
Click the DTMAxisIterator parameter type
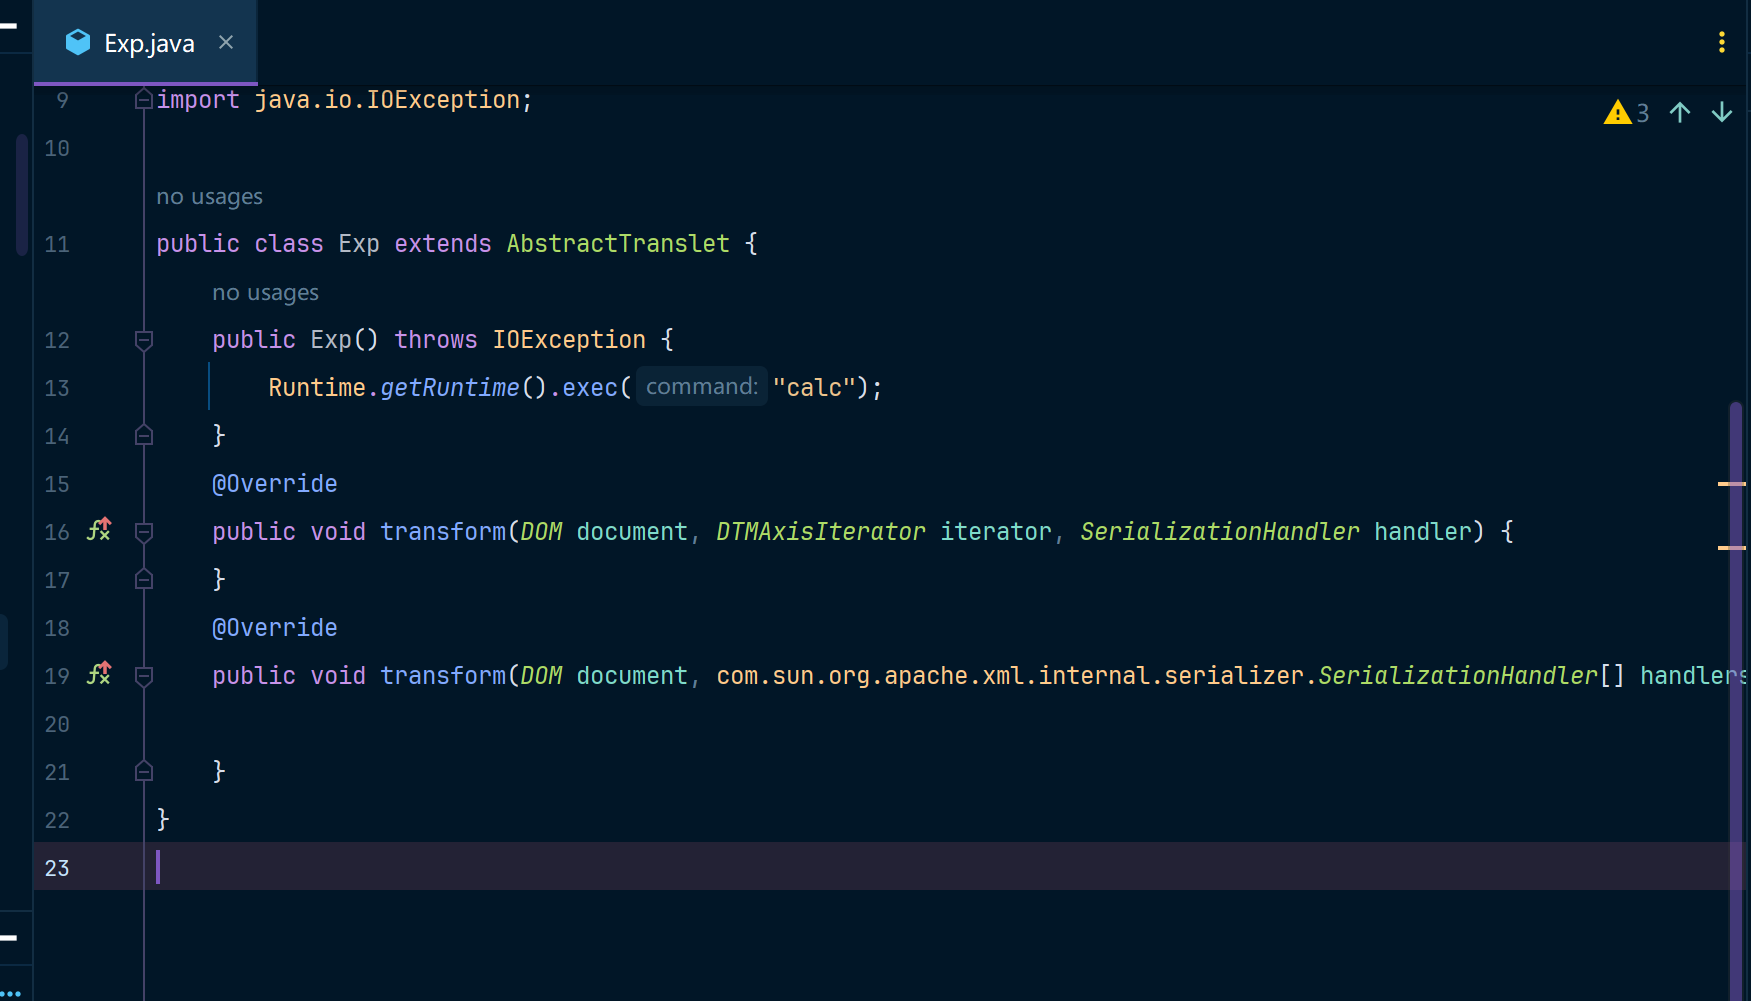pyautogui.click(x=821, y=532)
